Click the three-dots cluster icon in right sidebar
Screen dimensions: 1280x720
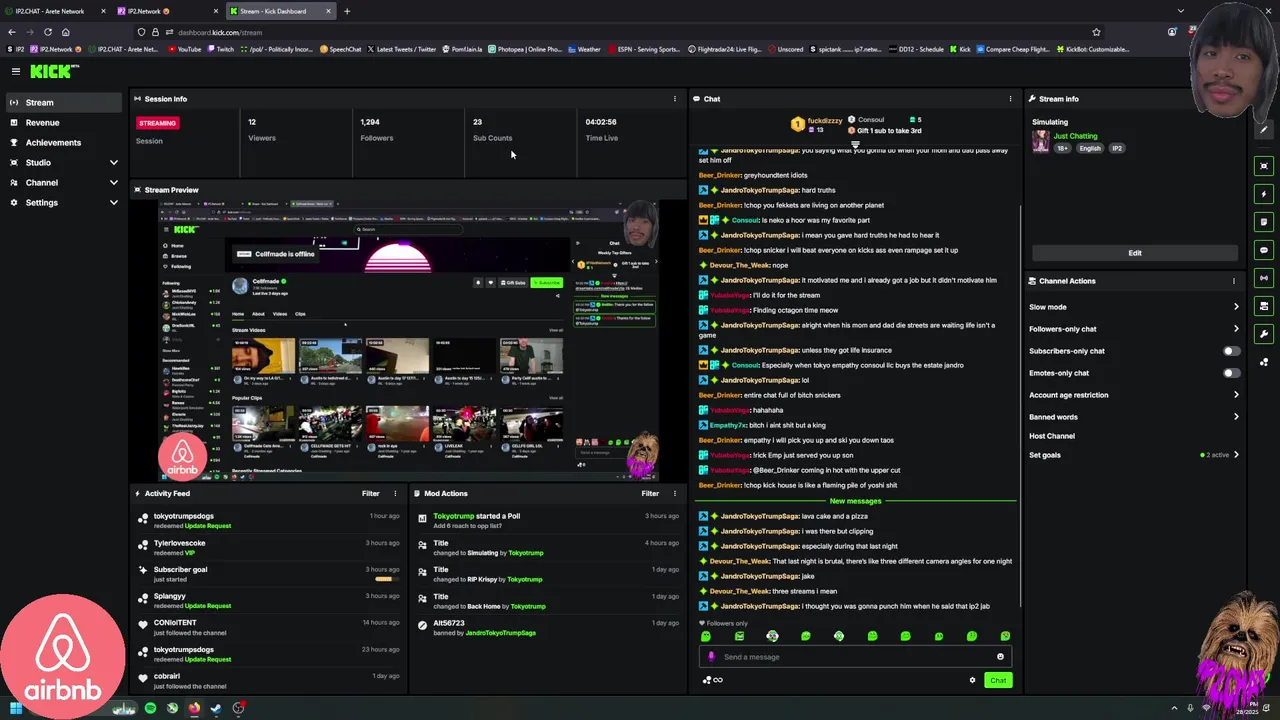[1265, 362]
